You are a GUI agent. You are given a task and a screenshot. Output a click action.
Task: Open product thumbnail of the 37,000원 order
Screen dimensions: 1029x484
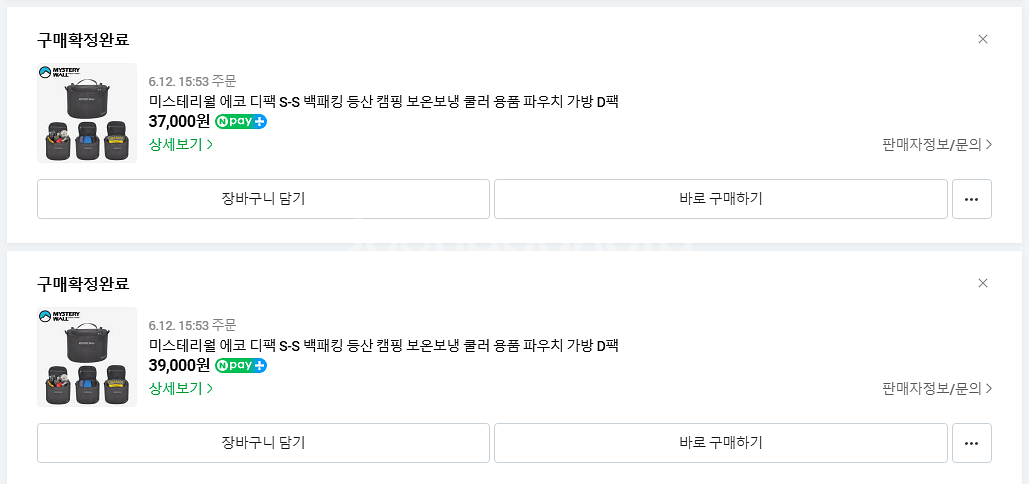tap(87, 113)
